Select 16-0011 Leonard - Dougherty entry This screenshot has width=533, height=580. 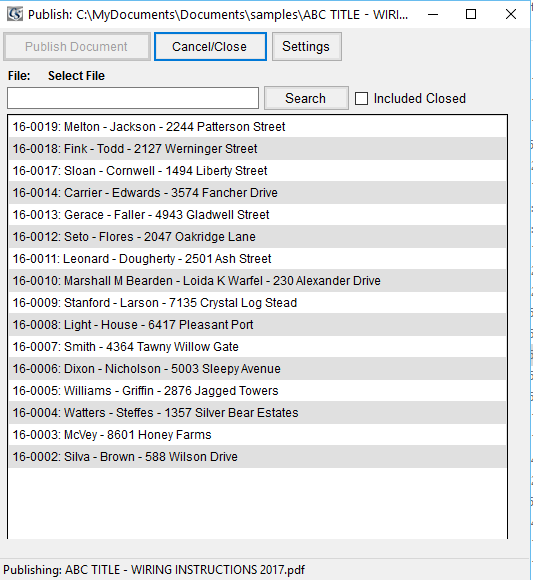point(257,259)
